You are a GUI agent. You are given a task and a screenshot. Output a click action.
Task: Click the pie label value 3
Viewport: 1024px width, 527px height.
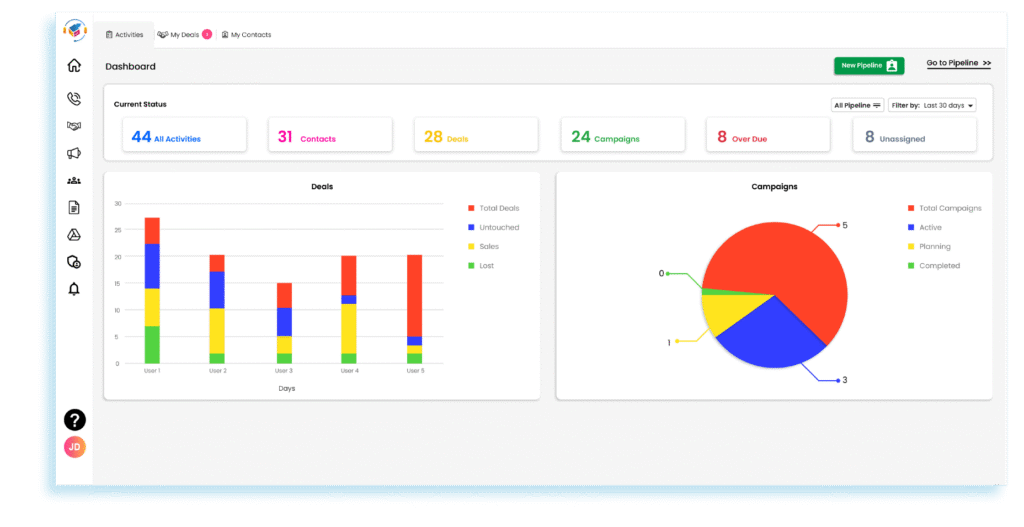(844, 380)
